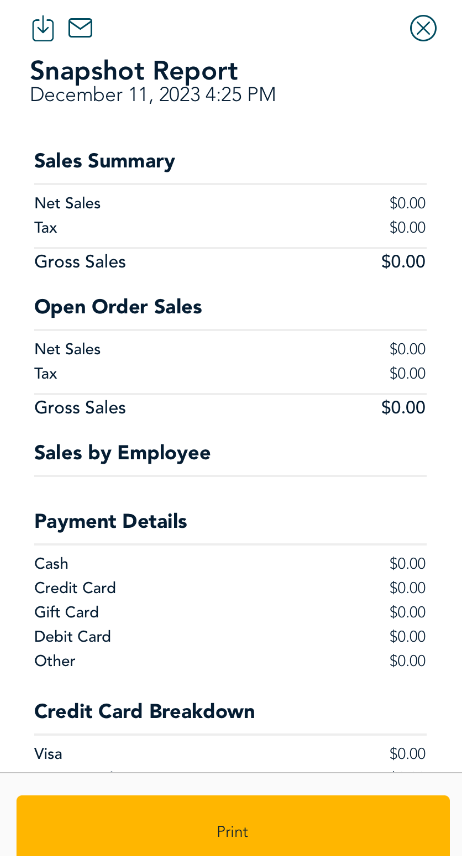
Task: Select Net Sales row under Sales Summary
Action: (230, 203)
